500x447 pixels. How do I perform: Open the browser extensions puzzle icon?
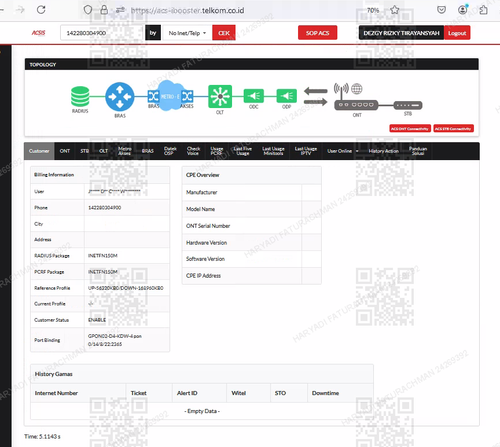click(x=483, y=10)
